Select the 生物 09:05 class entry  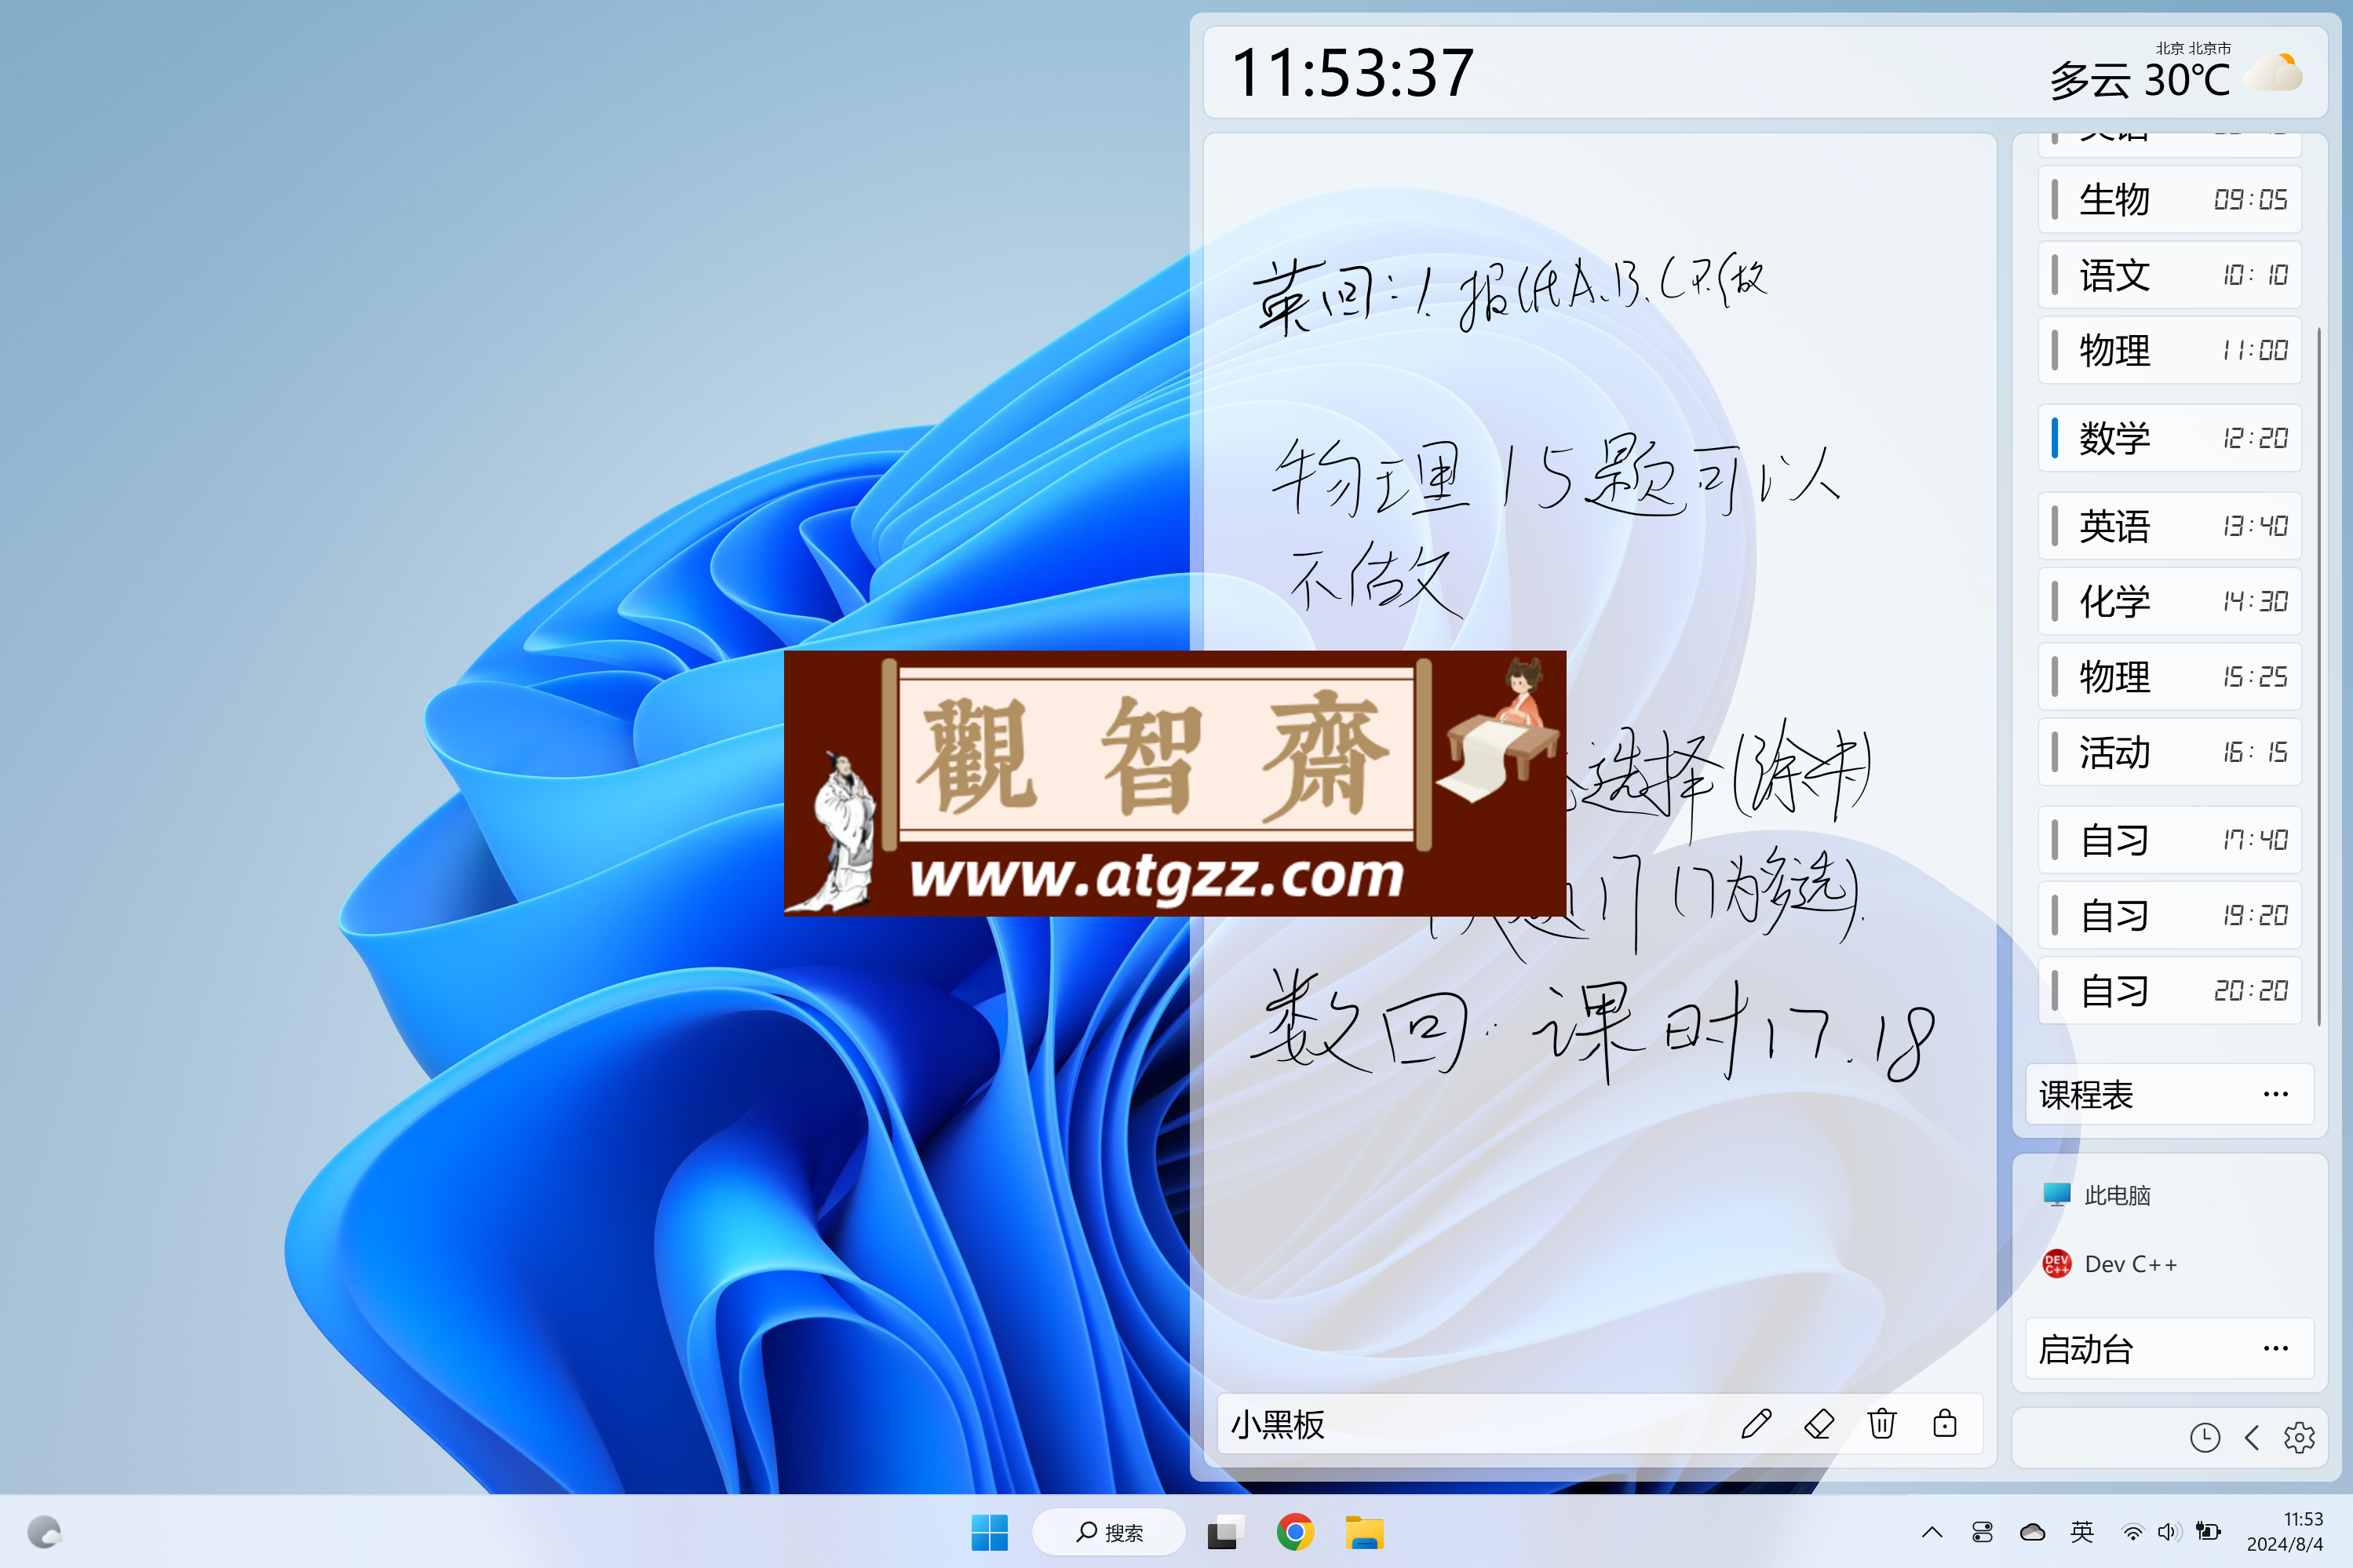2169,199
